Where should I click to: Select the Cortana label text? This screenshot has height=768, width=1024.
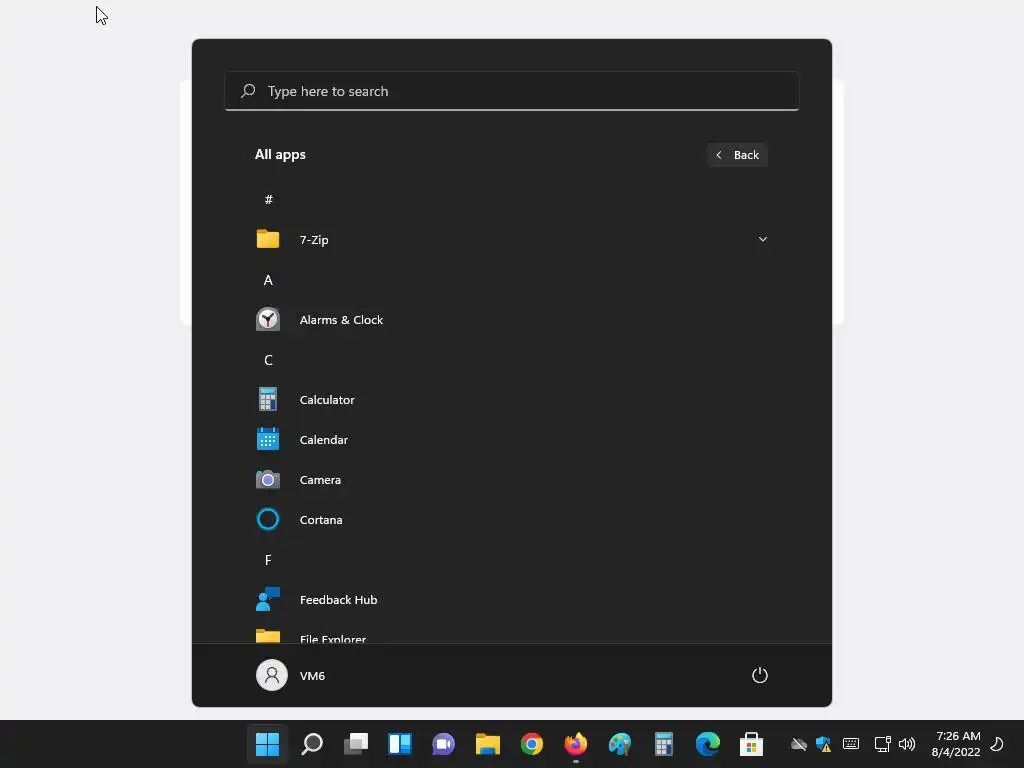tap(321, 520)
